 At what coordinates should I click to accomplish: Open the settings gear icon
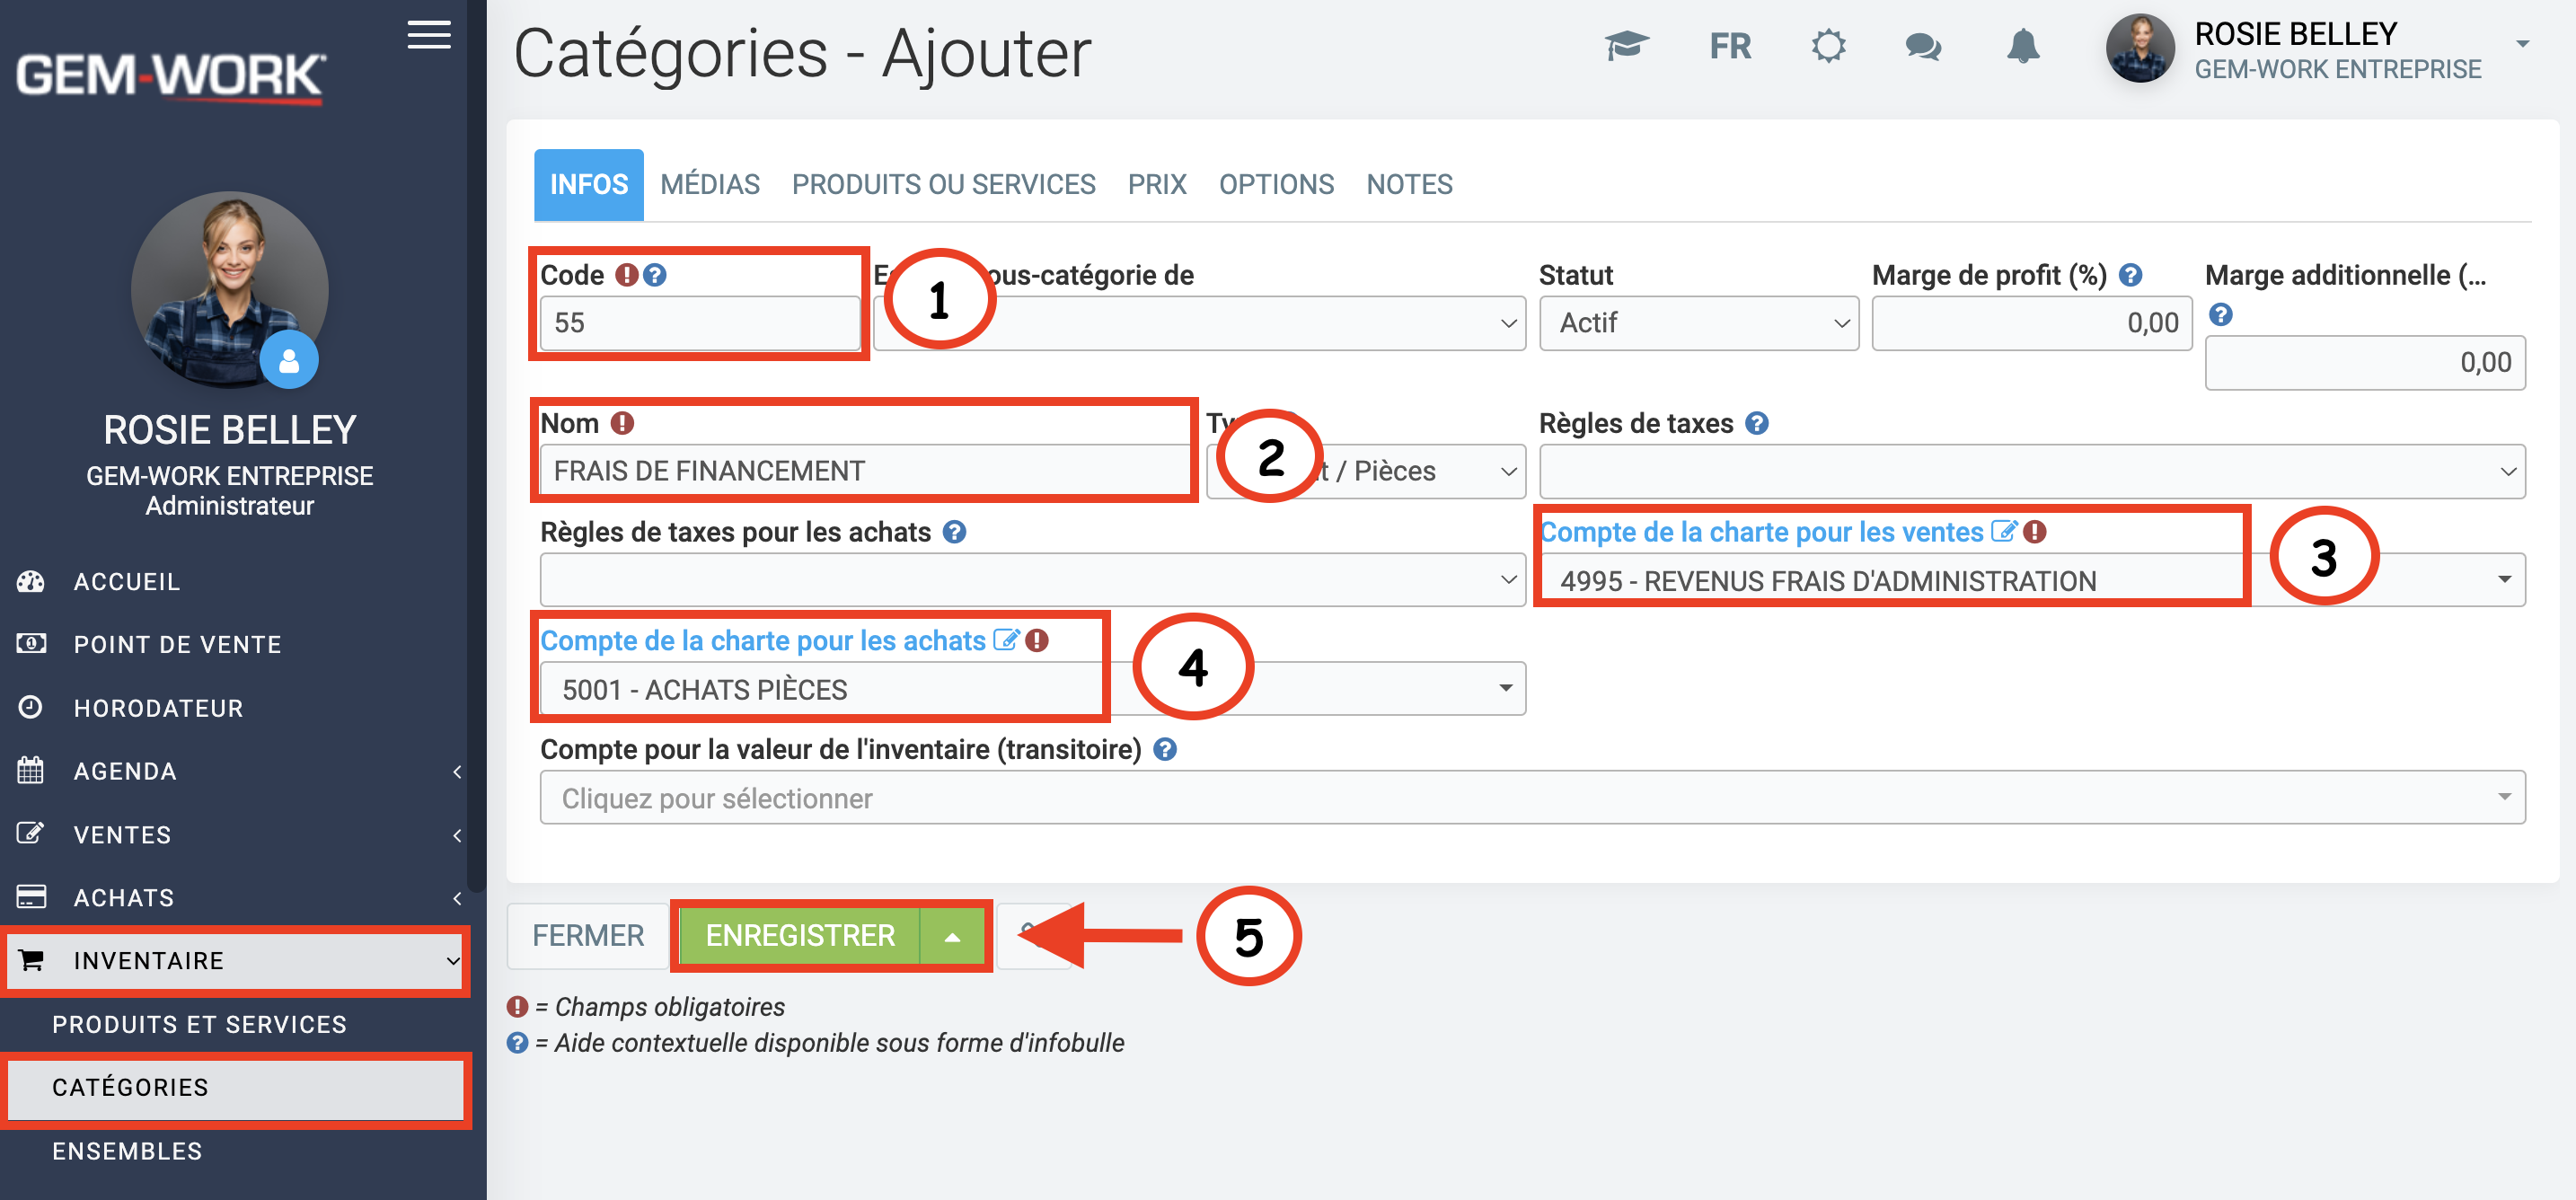[x=1827, y=46]
